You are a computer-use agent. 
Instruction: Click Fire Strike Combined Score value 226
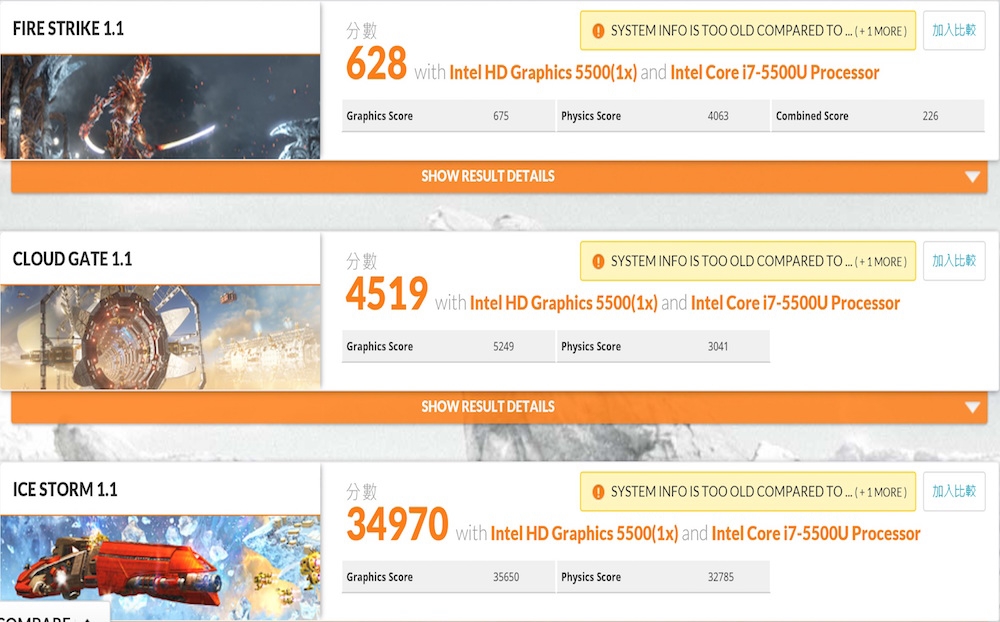pyautogui.click(x=930, y=116)
